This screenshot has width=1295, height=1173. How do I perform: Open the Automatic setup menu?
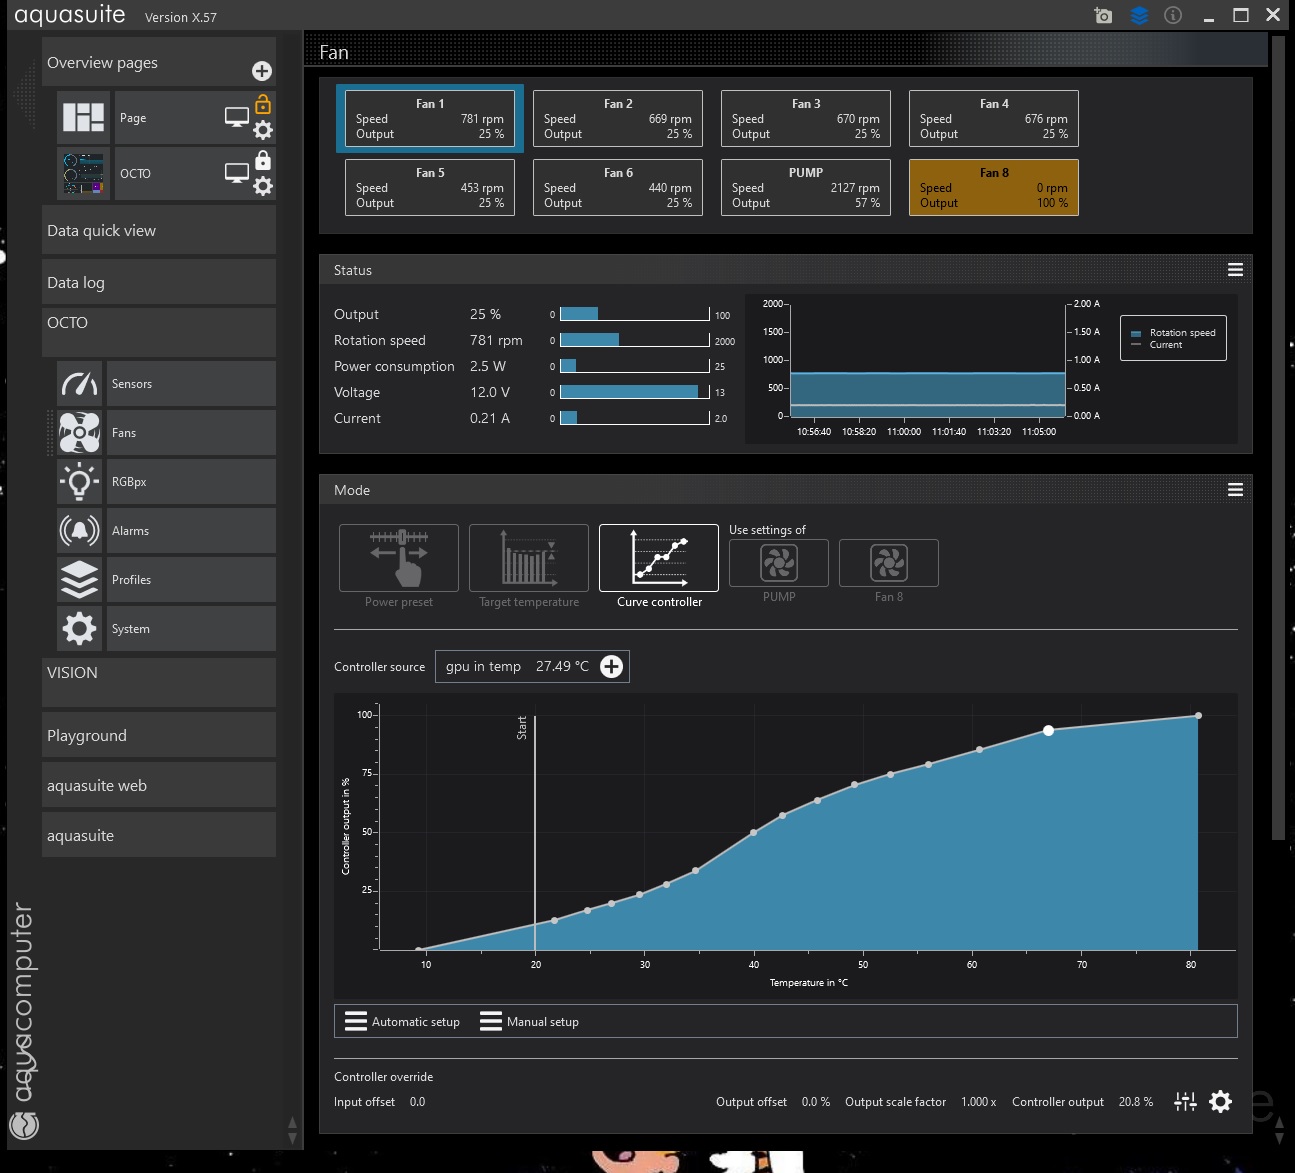403,1021
